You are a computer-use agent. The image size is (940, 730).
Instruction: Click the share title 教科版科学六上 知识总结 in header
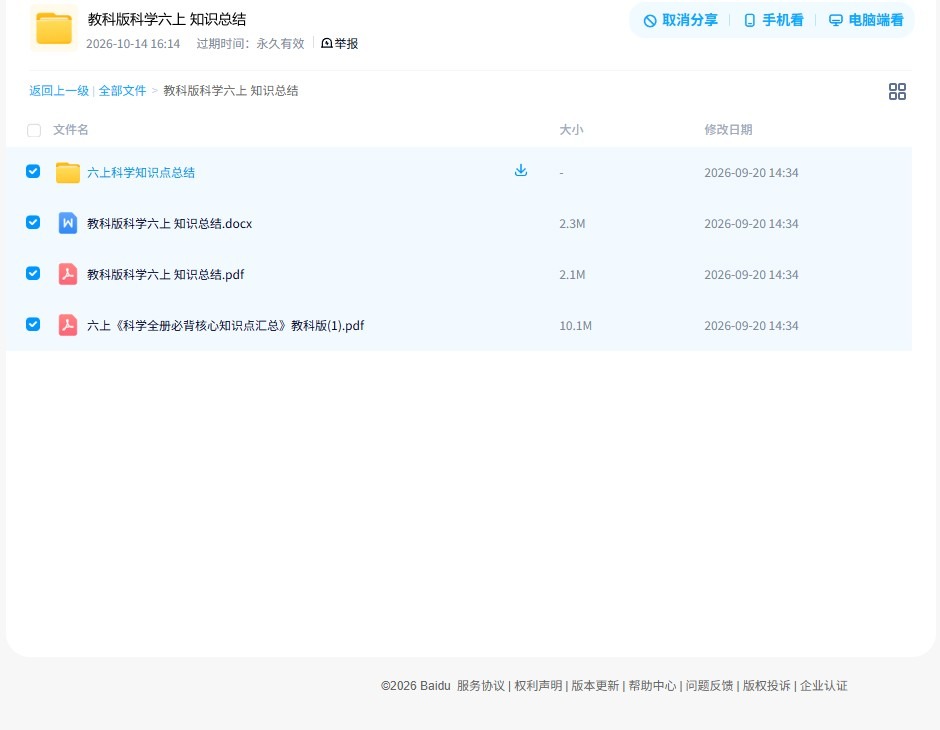167,19
